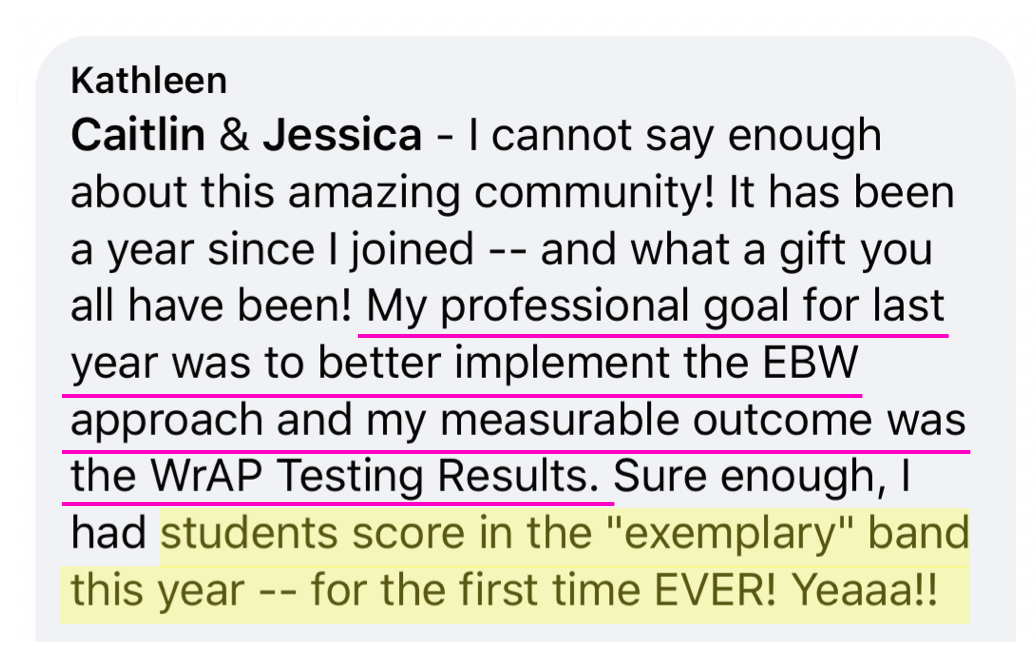Click the underlined phrase "measurable outcome"
Viewport: 1036px width, 668px height.
(655, 420)
